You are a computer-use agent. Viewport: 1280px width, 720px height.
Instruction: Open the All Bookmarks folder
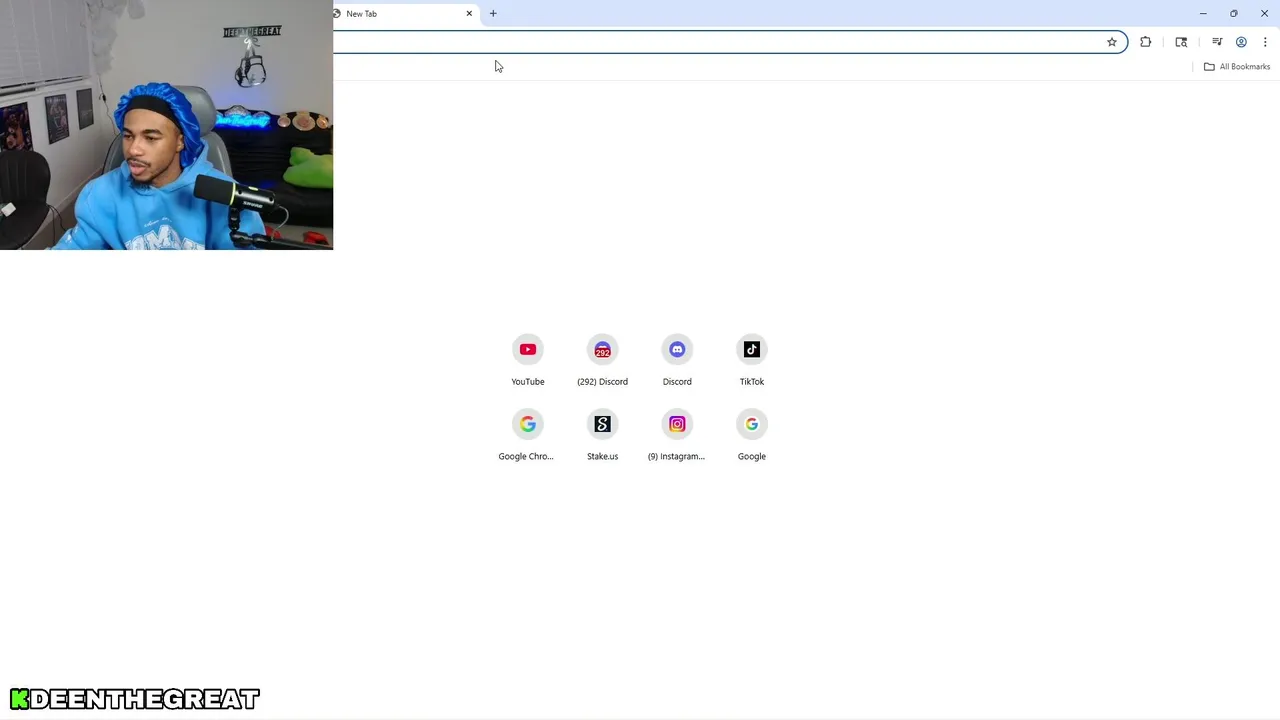(1237, 67)
